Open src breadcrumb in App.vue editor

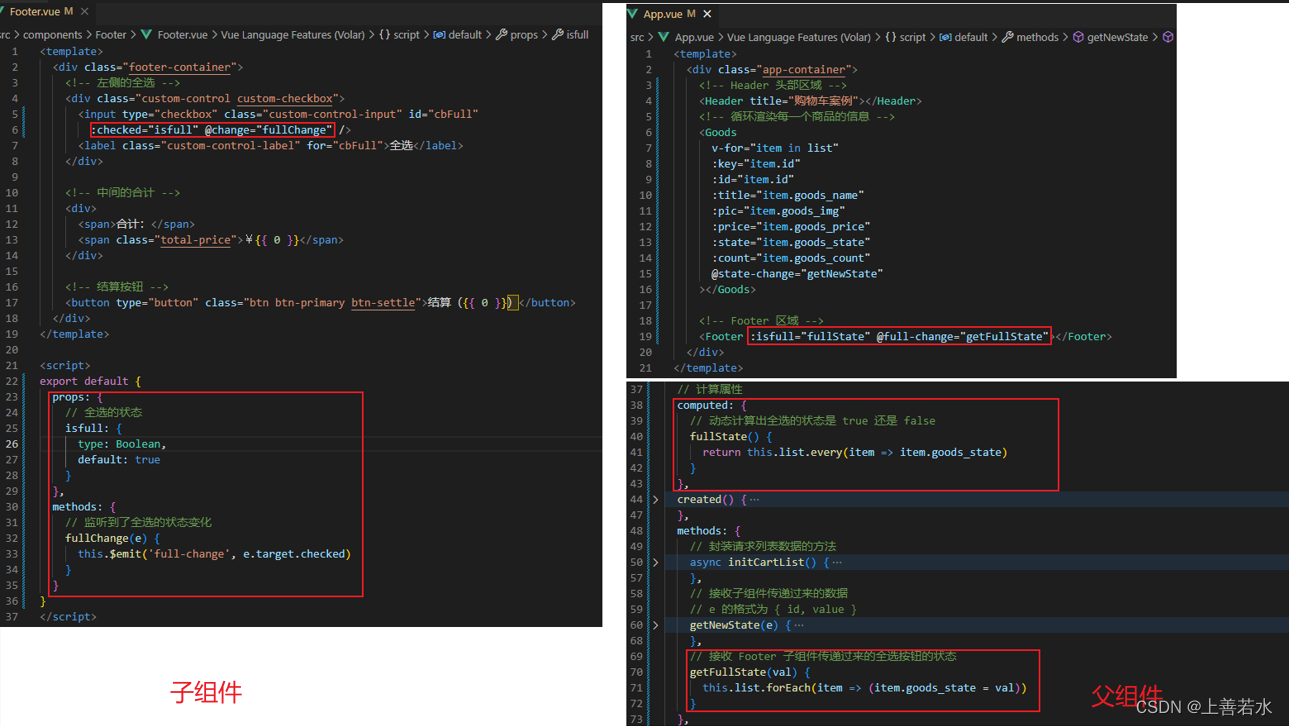(x=637, y=37)
